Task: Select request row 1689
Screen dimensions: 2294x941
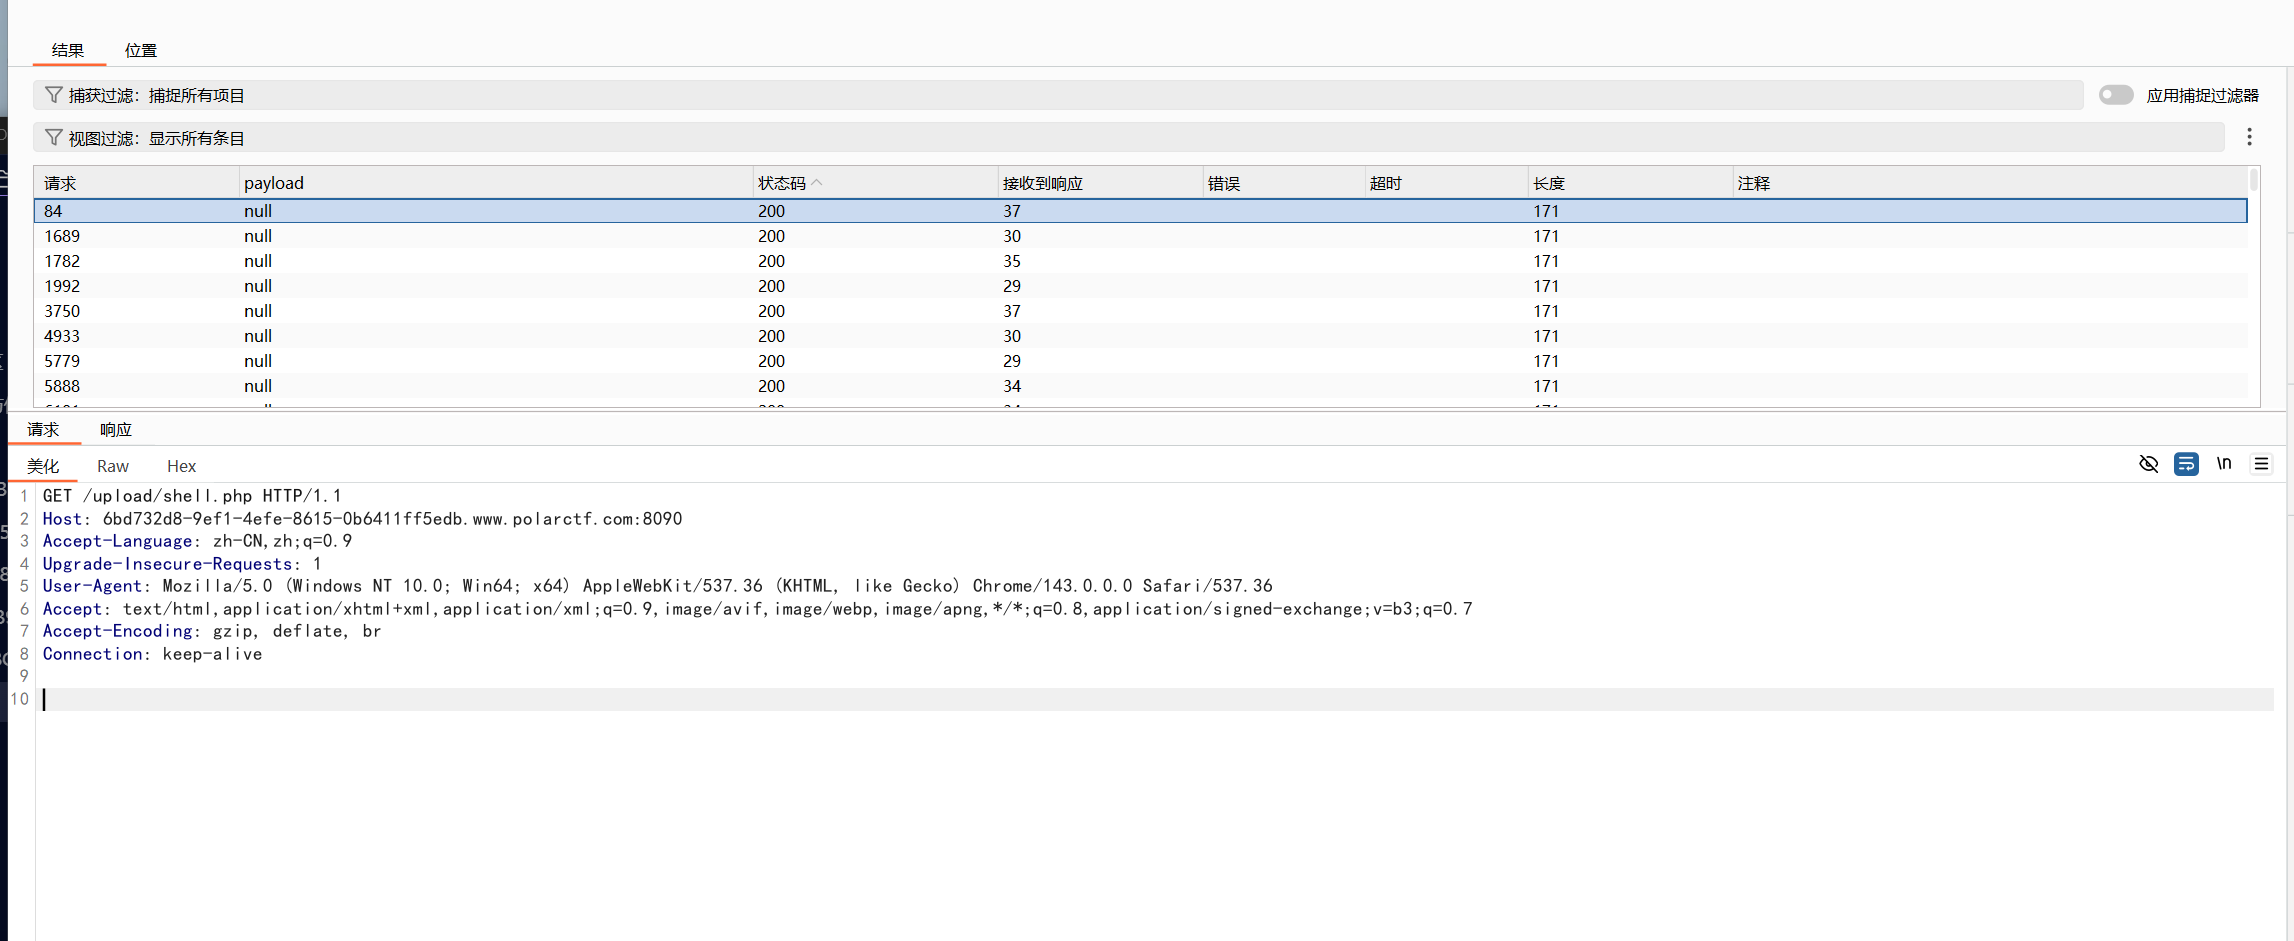Action: [x=1140, y=236]
